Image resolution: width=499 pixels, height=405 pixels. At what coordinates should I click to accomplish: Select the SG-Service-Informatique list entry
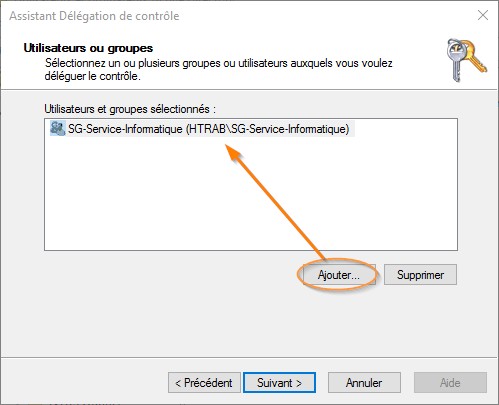pos(202,129)
